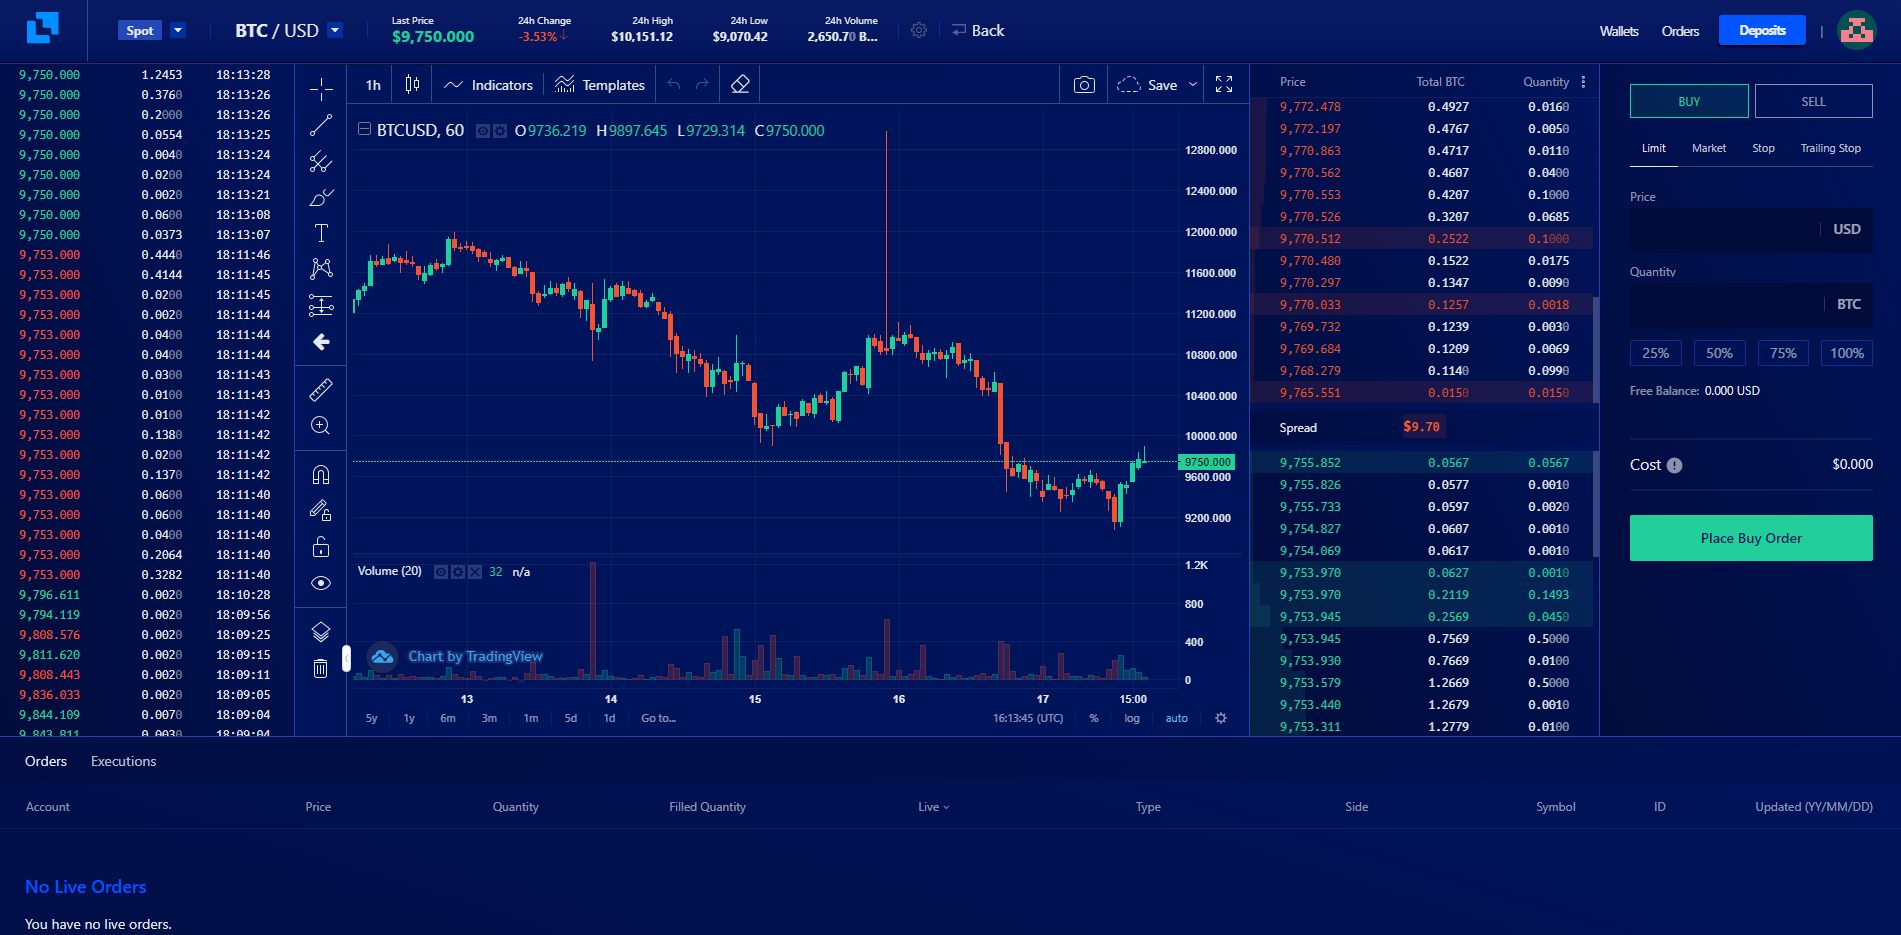
Task: Toggle stay in drawing mode
Action: point(321,510)
